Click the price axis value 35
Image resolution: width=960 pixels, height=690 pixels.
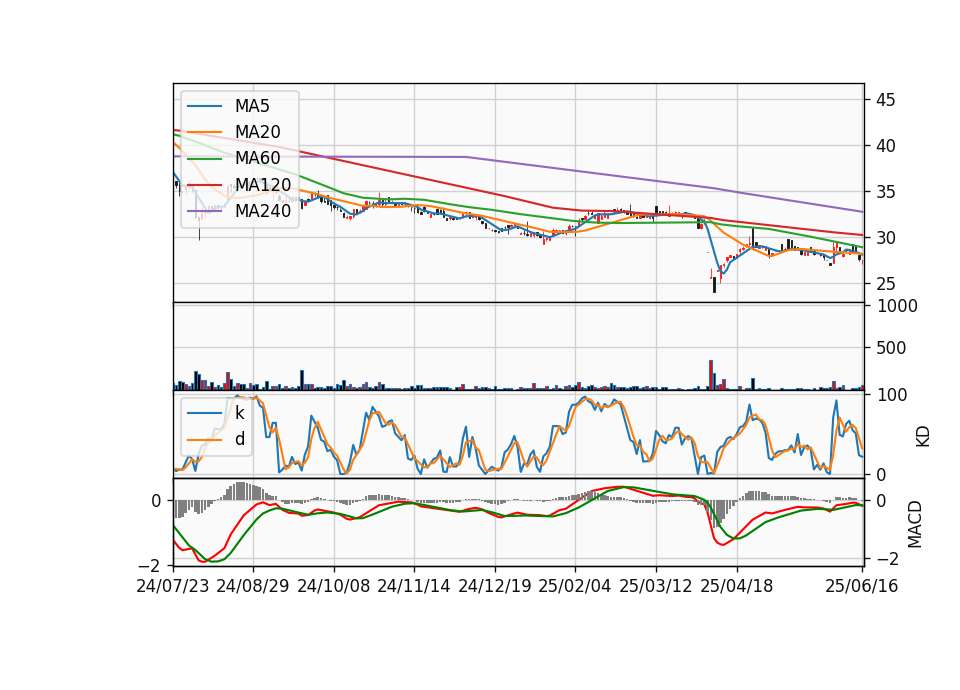[x=886, y=192]
